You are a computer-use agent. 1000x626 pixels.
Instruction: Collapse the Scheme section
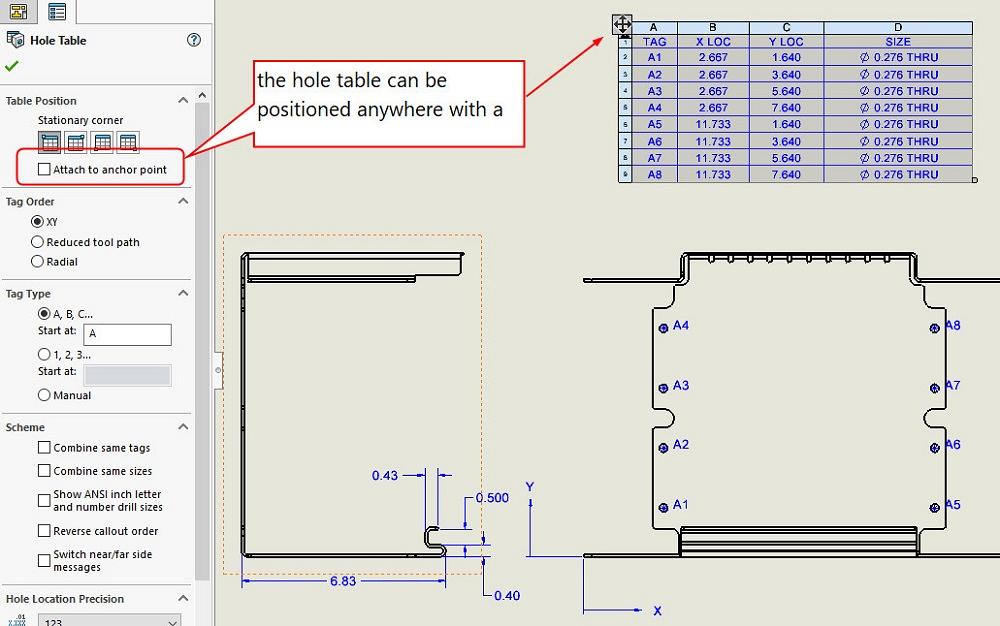point(183,426)
